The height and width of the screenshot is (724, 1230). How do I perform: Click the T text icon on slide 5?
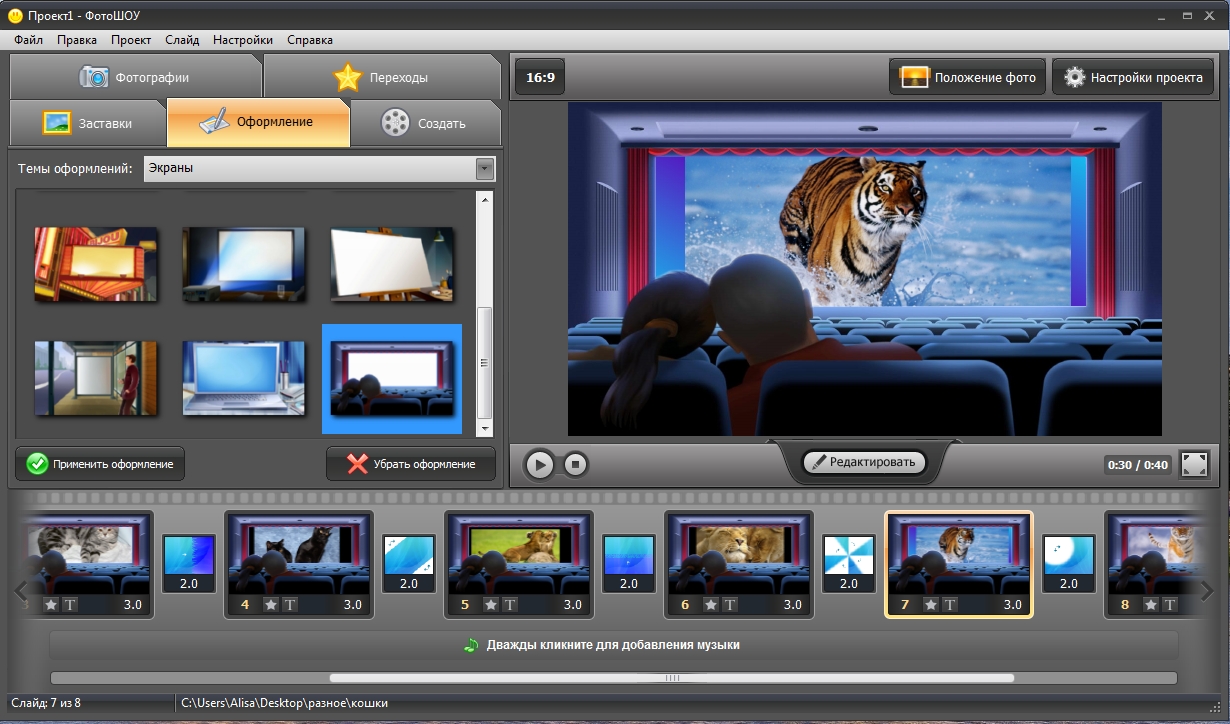pyautogui.click(x=510, y=605)
